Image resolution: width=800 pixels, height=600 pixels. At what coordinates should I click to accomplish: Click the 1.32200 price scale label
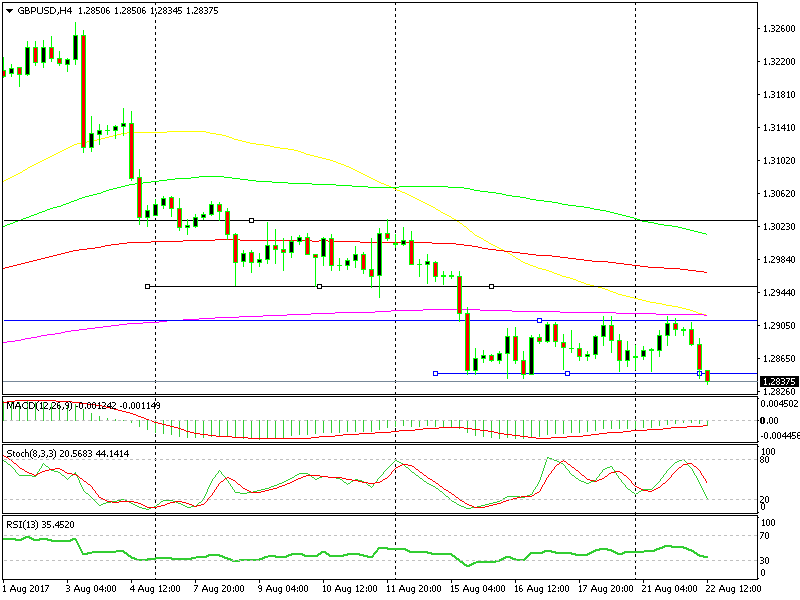point(779,62)
